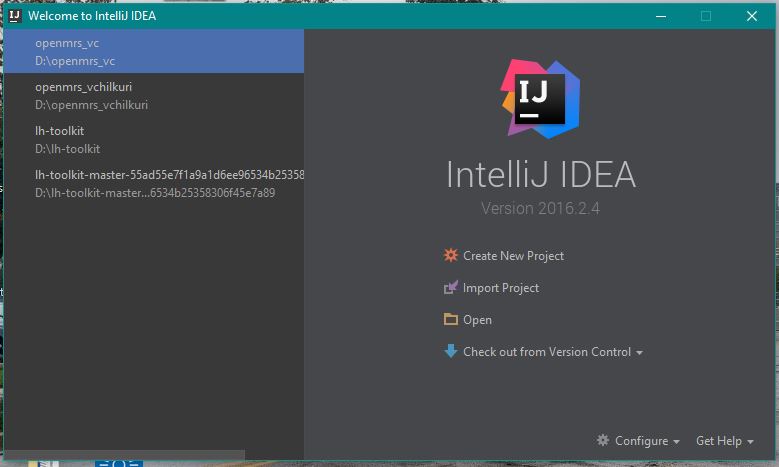Open the lh-toolkit recent project
This screenshot has width=779, height=467.
pyautogui.click(x=154, y=140)
